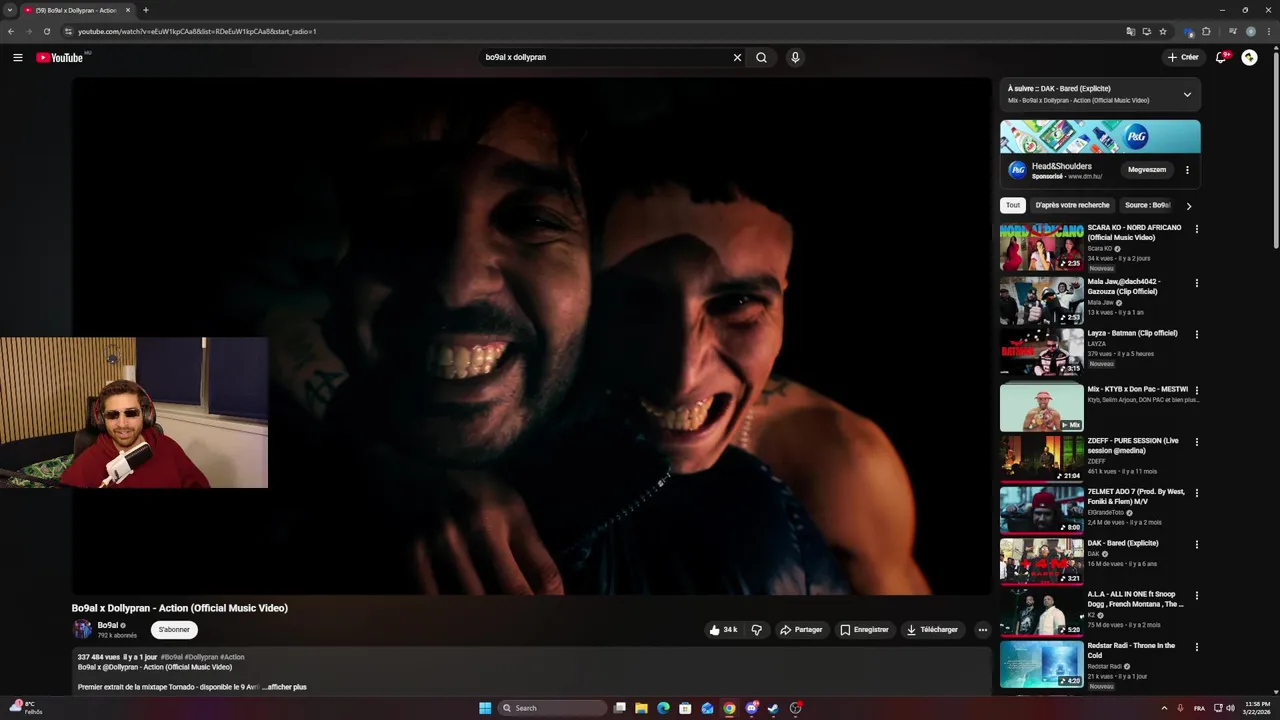Open YouTube notifications bell
The height and width of the screenshot is (720, 1280).
tap(1221, 58)
